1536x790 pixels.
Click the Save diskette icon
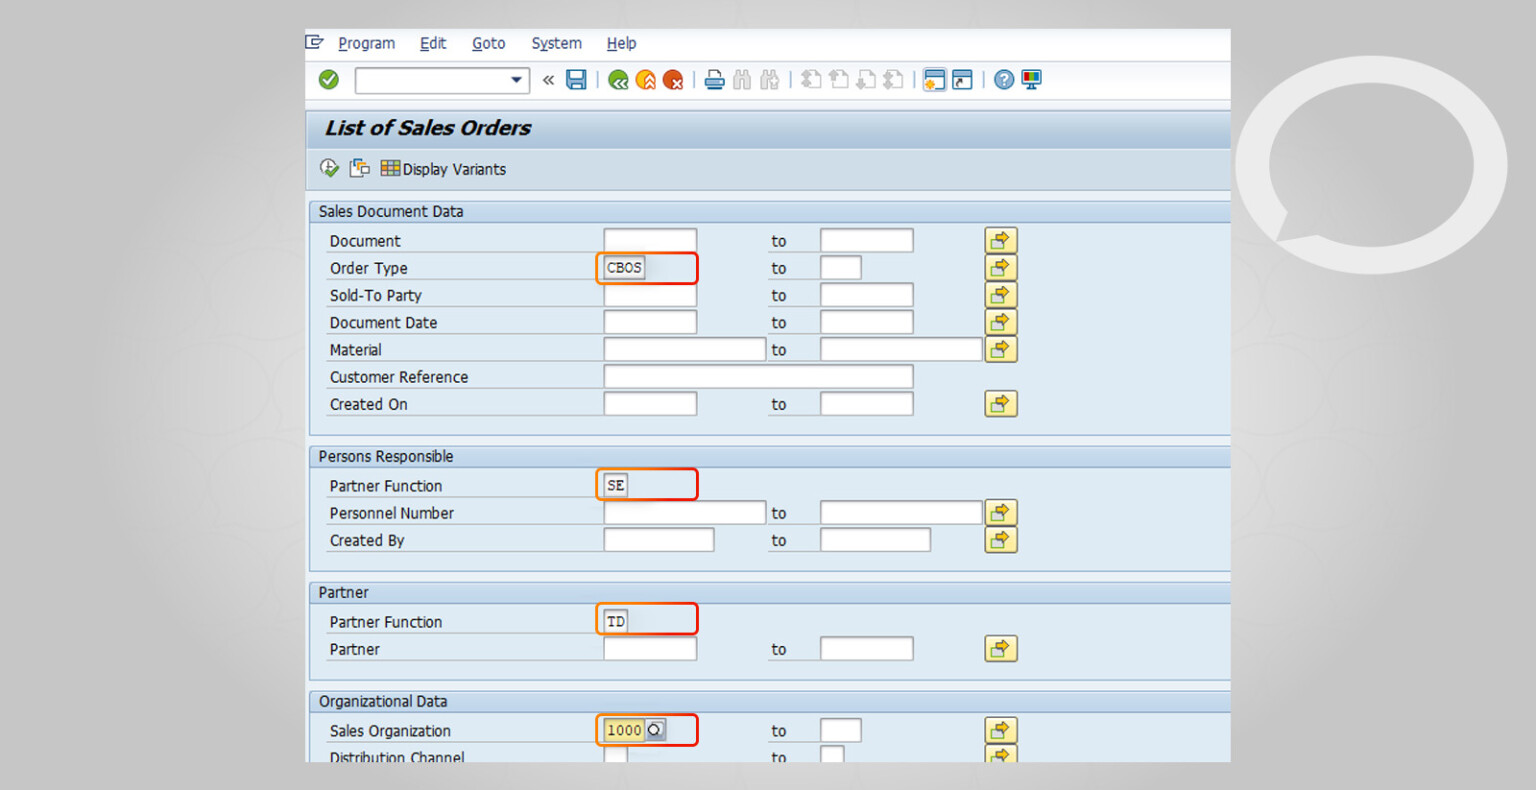tap(576, 80)
